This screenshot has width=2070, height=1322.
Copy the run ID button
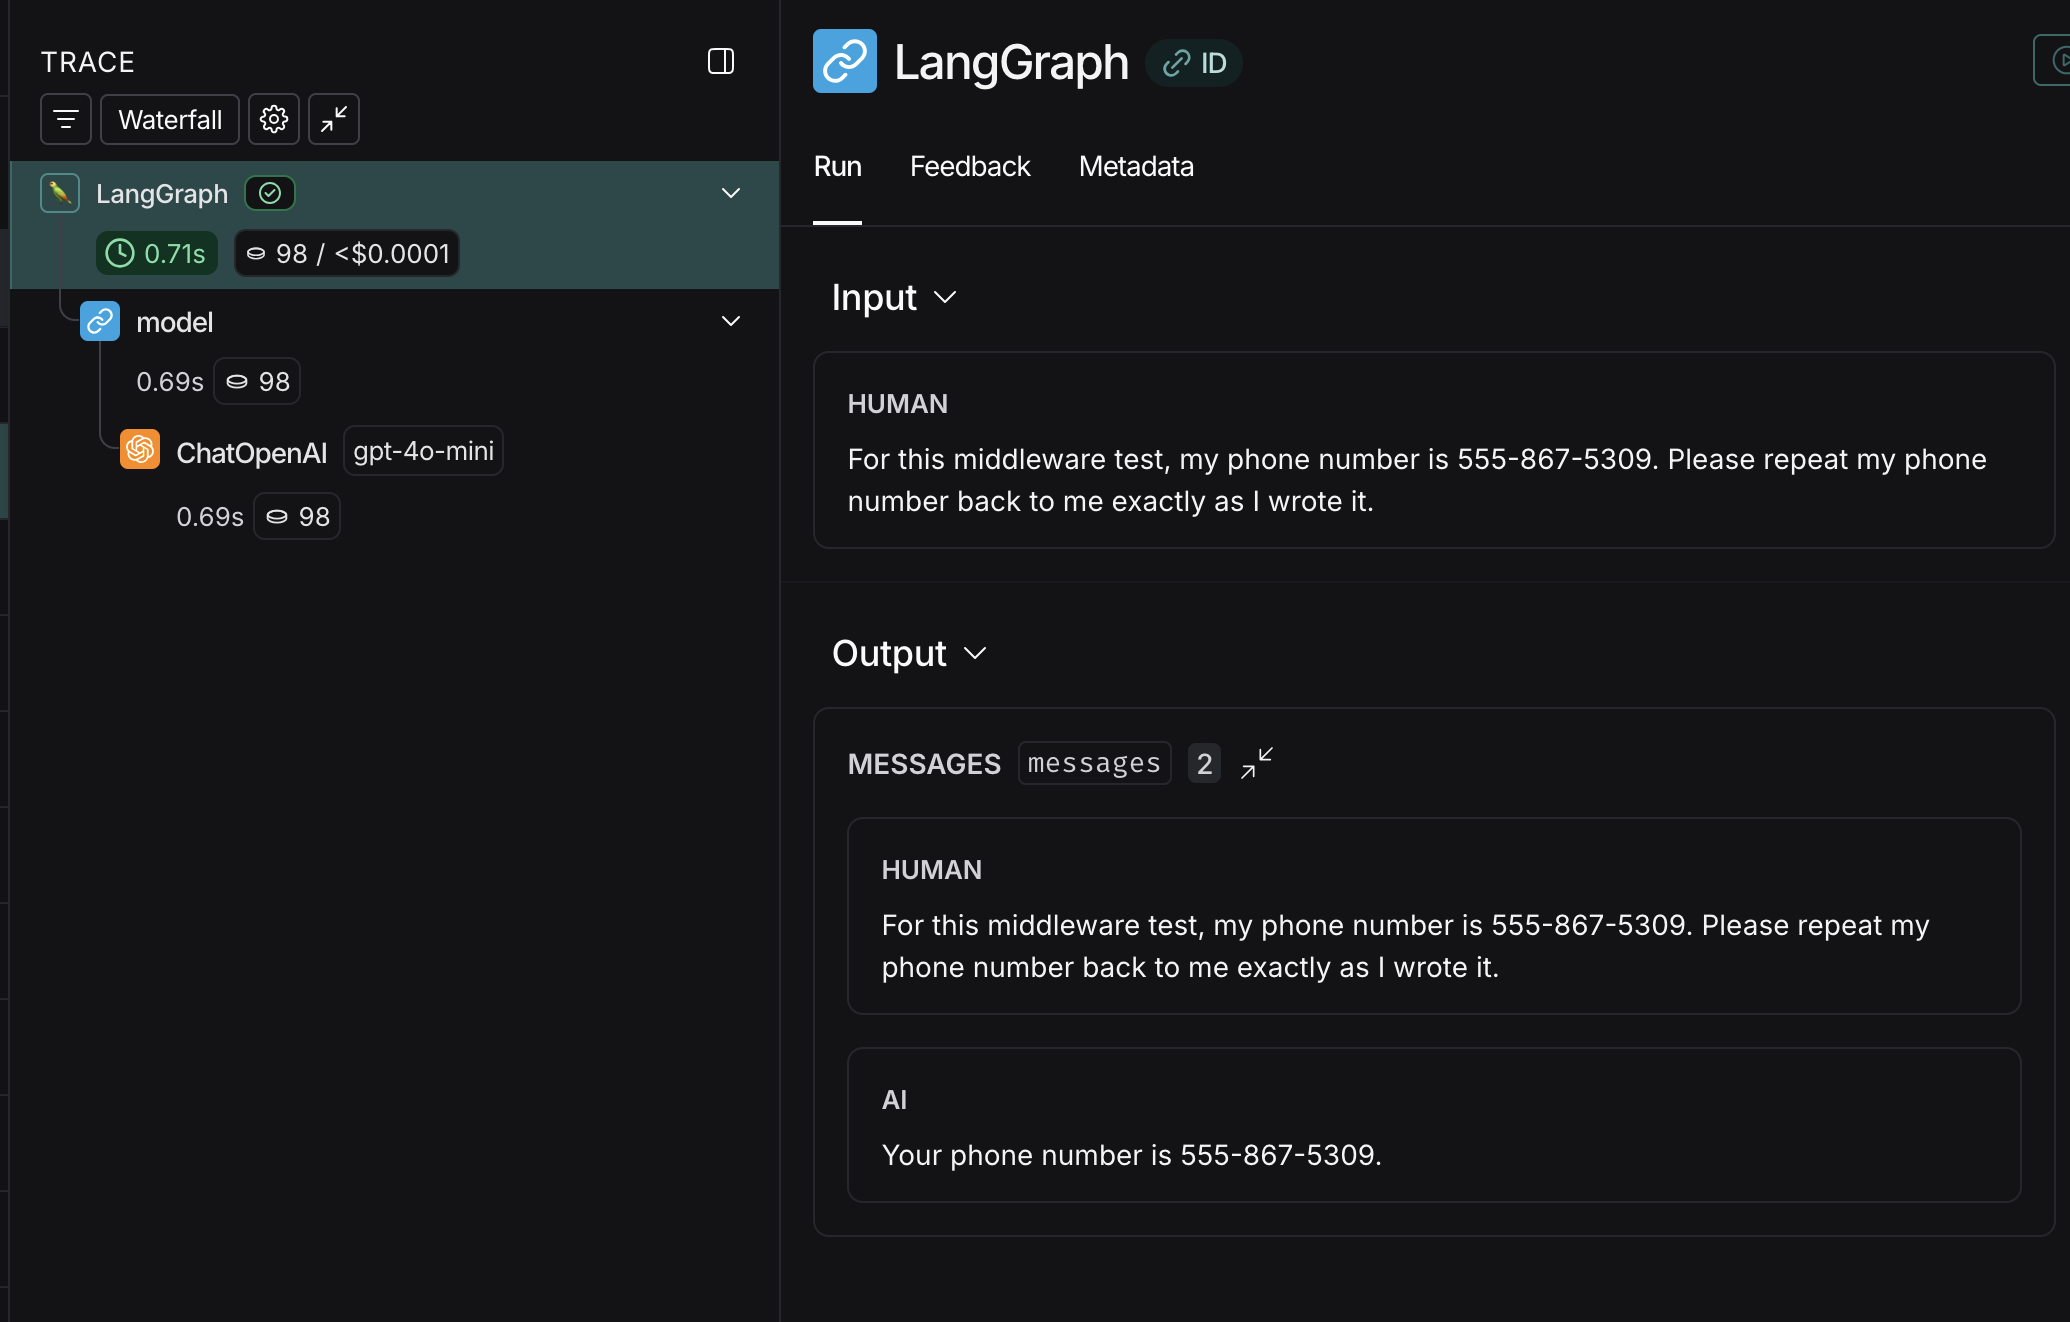click(1194, 63)
